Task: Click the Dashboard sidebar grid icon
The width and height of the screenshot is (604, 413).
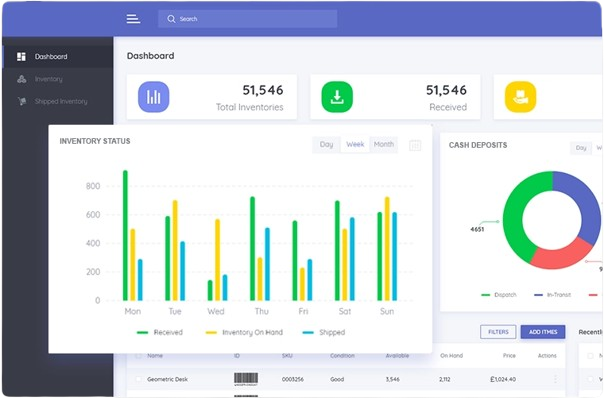Action: (x=21, y=57)
